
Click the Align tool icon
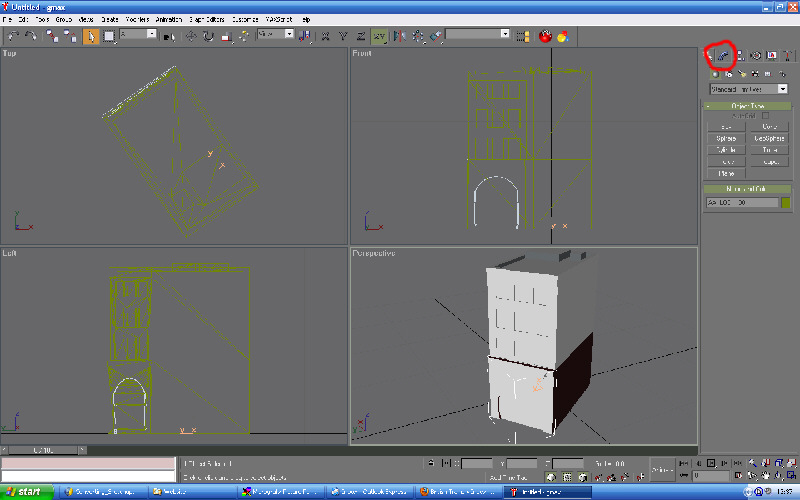coord(436,36)
